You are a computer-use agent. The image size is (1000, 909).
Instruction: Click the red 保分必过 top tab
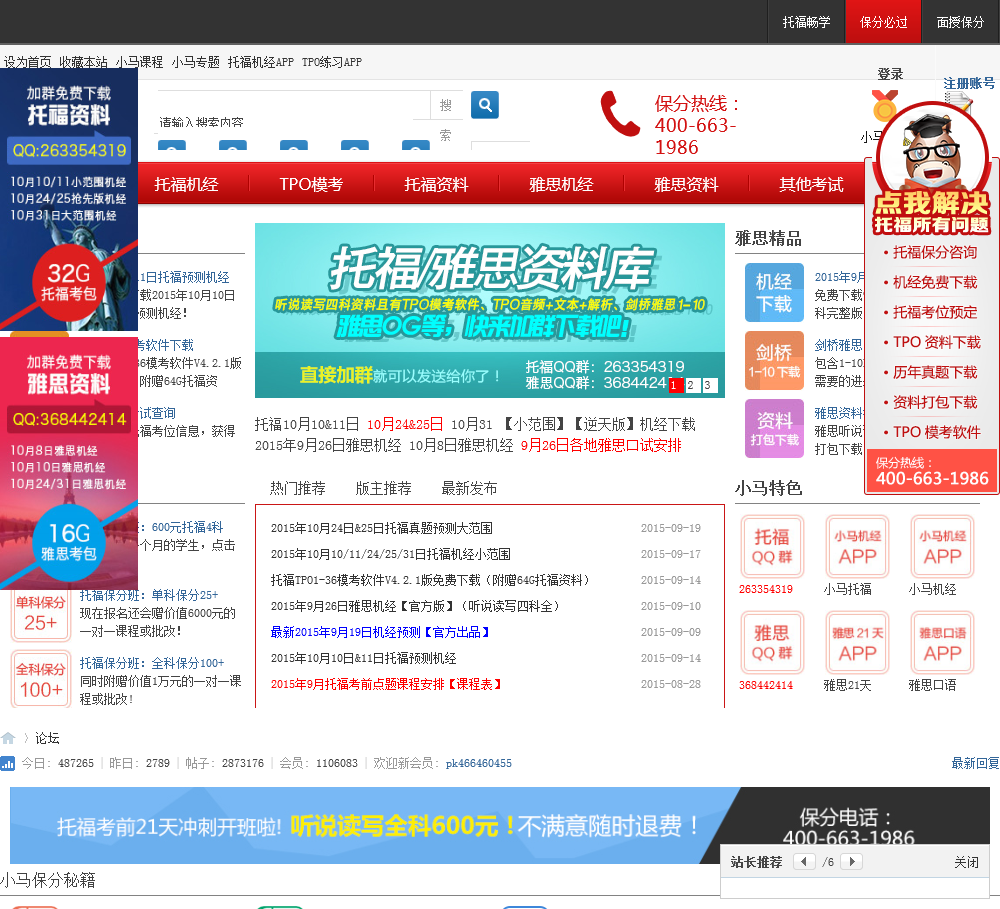tap(883, 22)
